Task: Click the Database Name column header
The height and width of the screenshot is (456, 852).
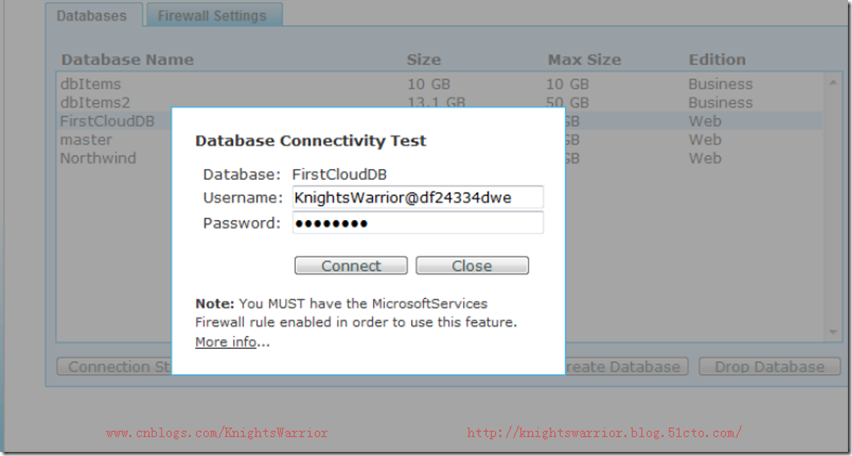Action: click(x=127, y=60)
